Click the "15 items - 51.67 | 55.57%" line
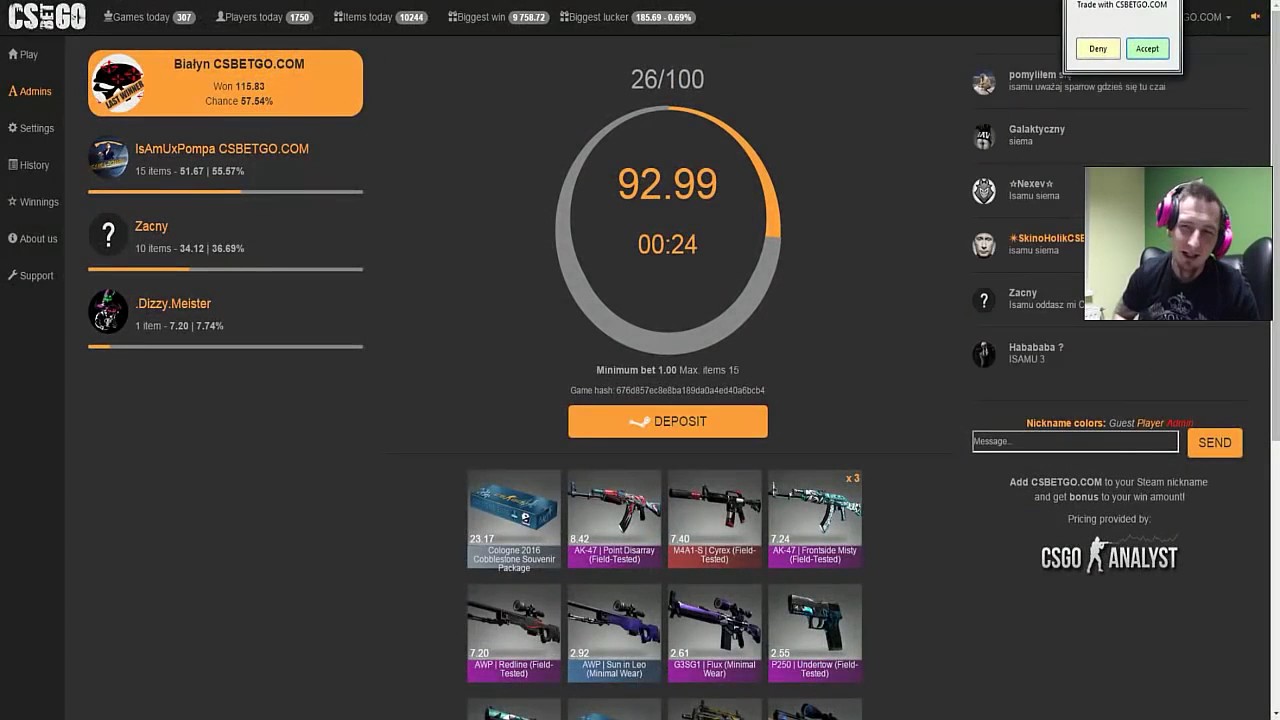Screen dimensions: 1280x720 [190, 172]
